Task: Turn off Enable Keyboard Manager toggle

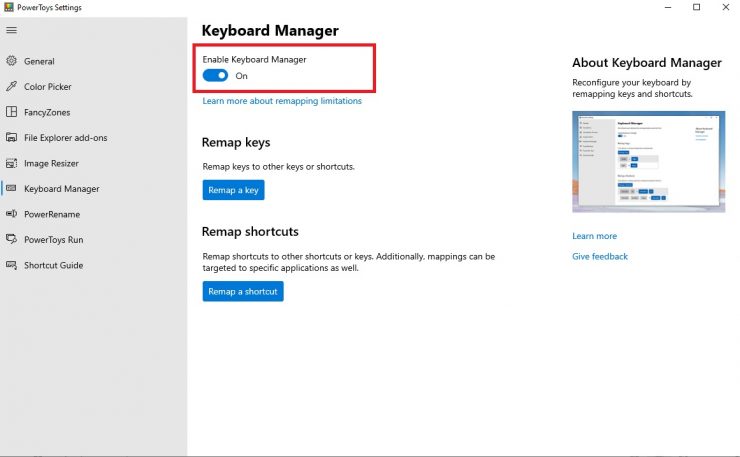Action: pyautogui.click(x=215, y=76)
